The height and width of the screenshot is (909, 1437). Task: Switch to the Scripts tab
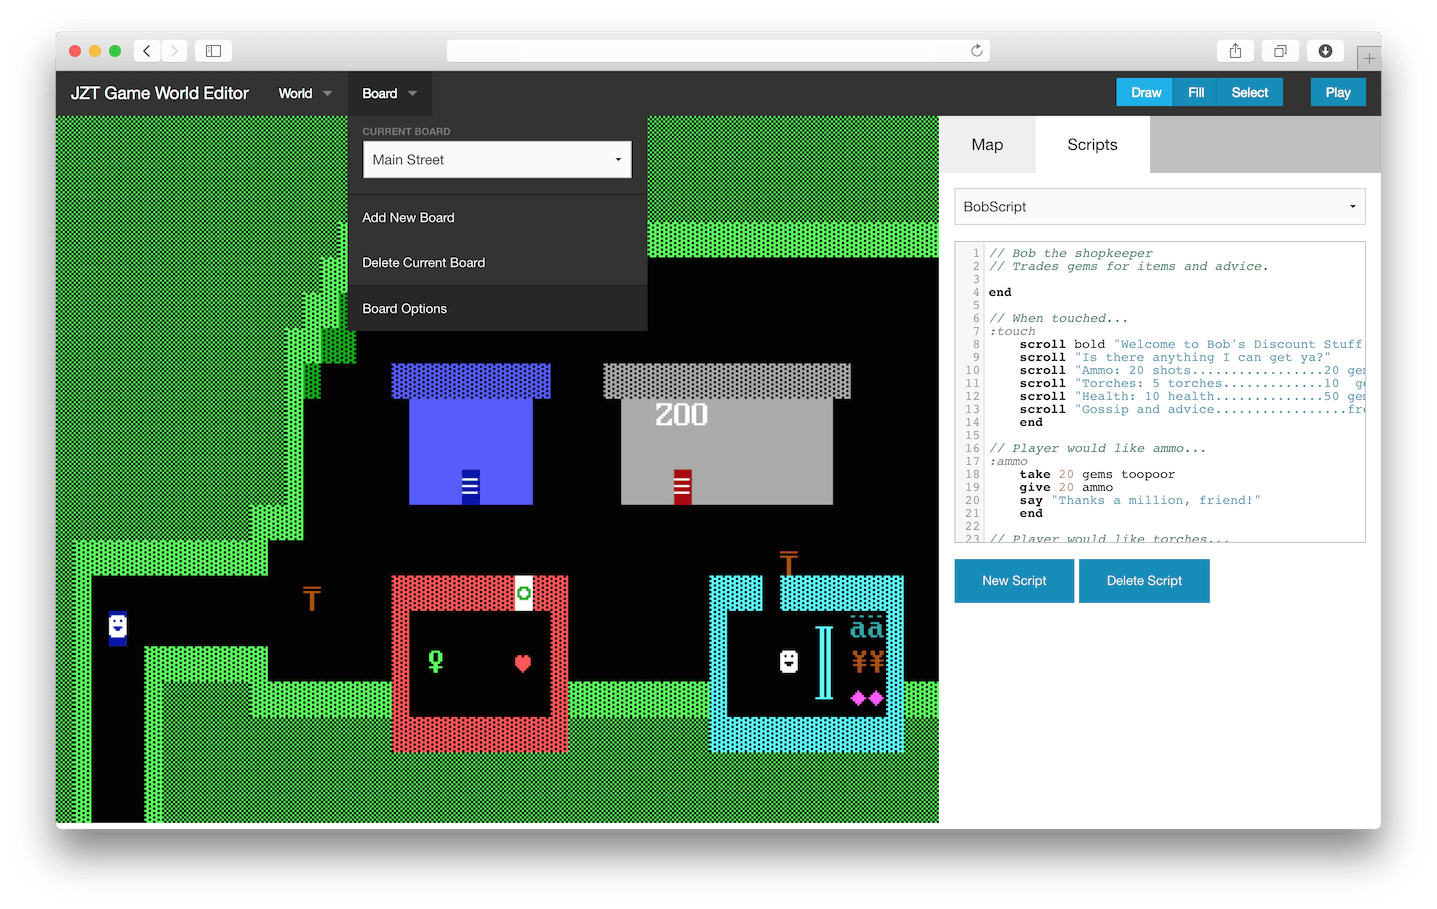1092,145
